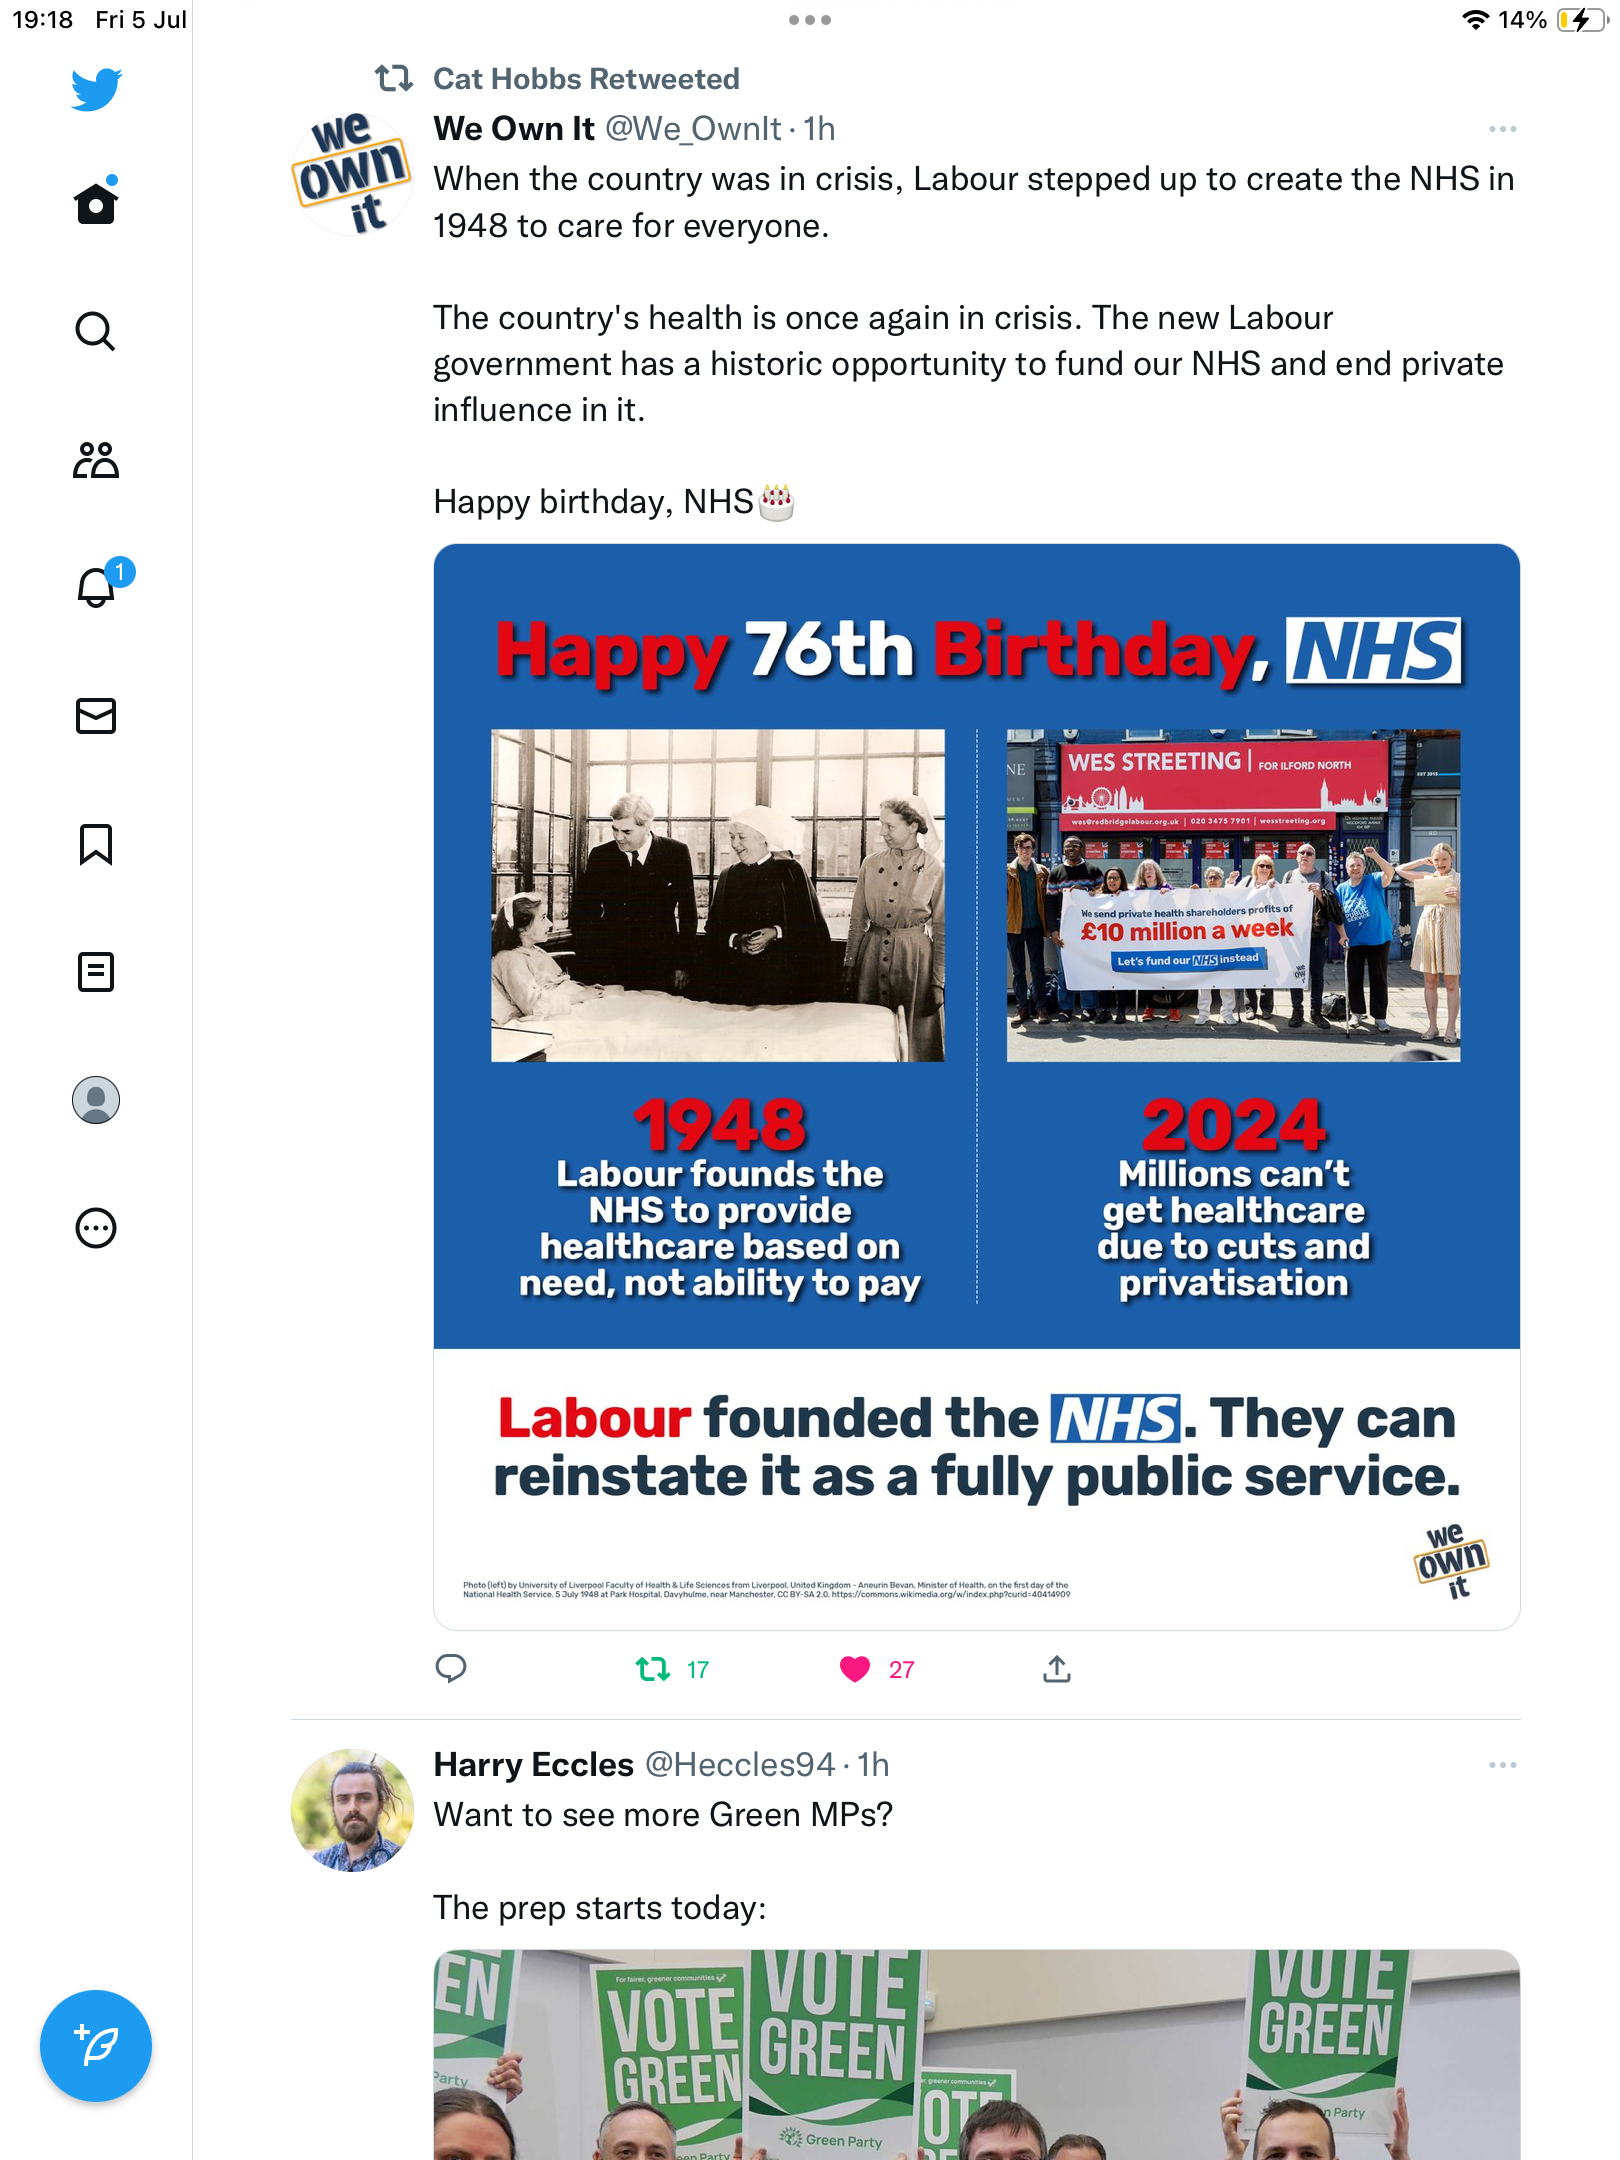Open the Twitter bird logo
Screen dimensions: 1620x2160
click(96, 89)
